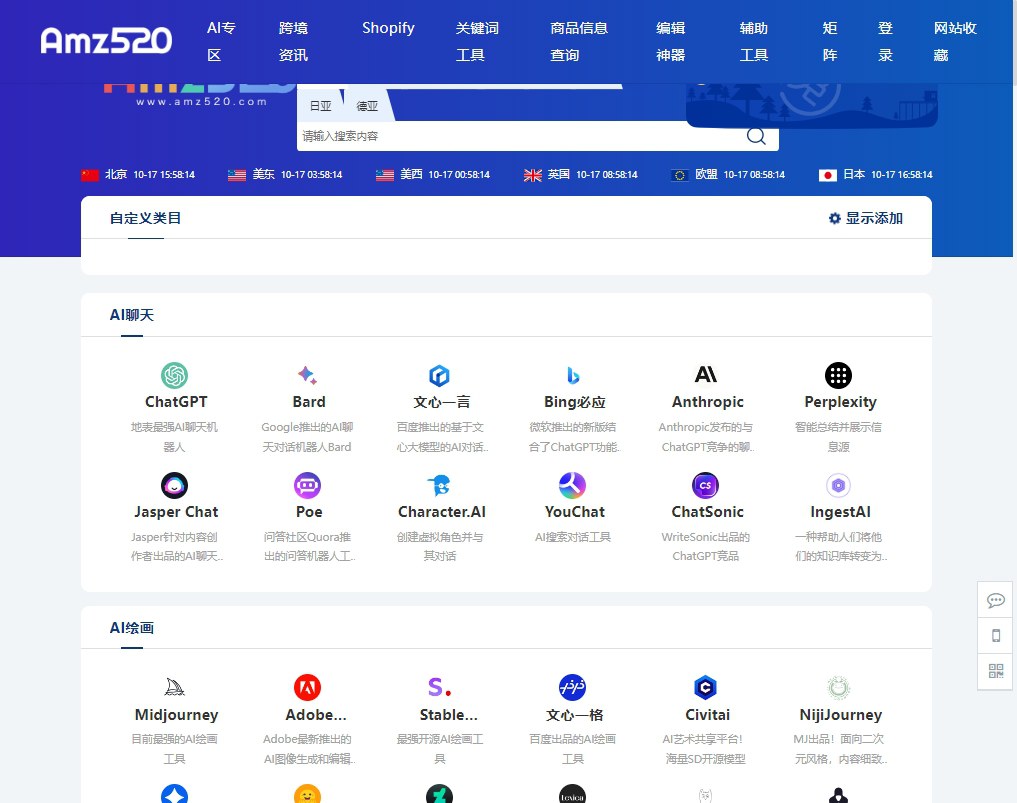Open the QR code sidebar icon
Screen dimensions: 1017x803
[996, 671]
